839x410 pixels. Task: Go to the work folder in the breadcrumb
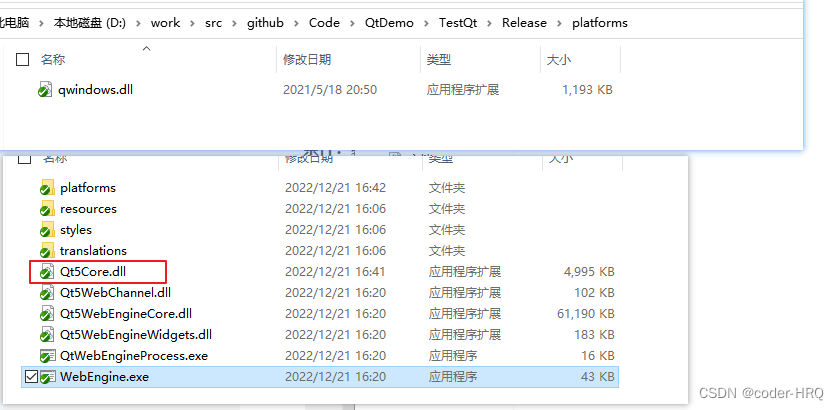click(165, 23)
